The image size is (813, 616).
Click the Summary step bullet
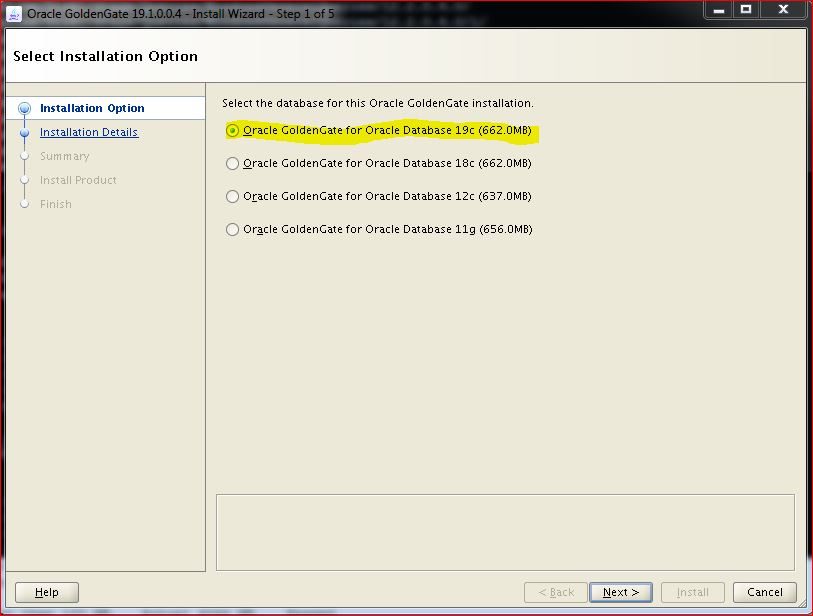(25, 156)
